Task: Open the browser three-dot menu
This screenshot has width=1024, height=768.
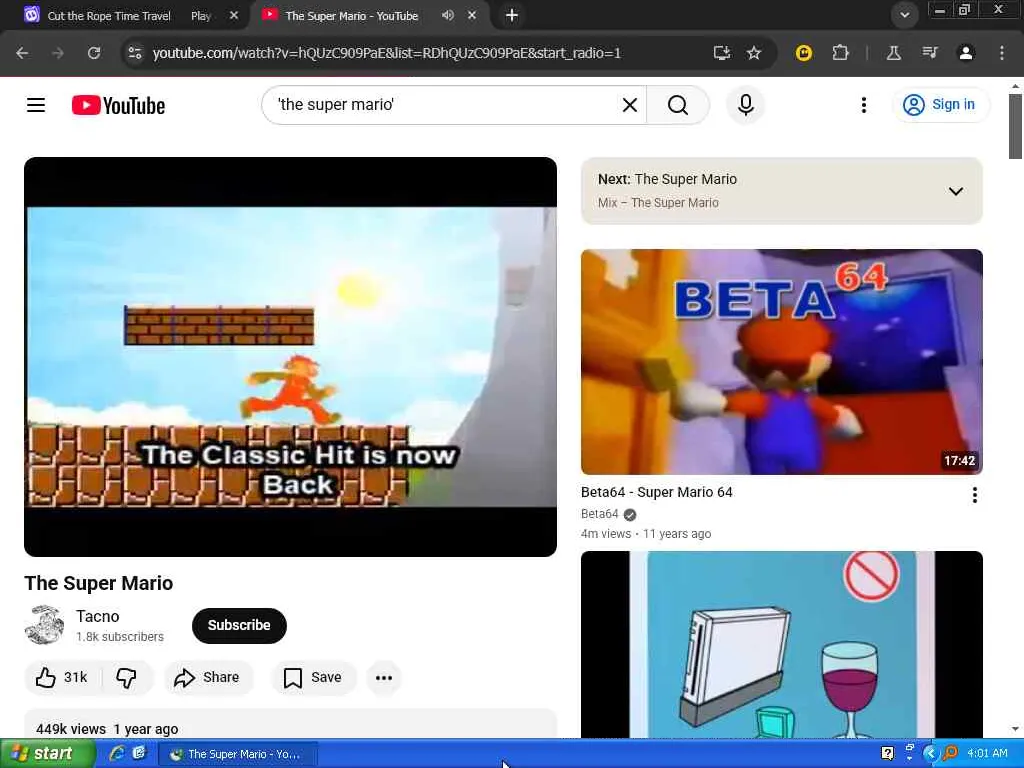Action: pyautogui.click(x=1002, y=53)
